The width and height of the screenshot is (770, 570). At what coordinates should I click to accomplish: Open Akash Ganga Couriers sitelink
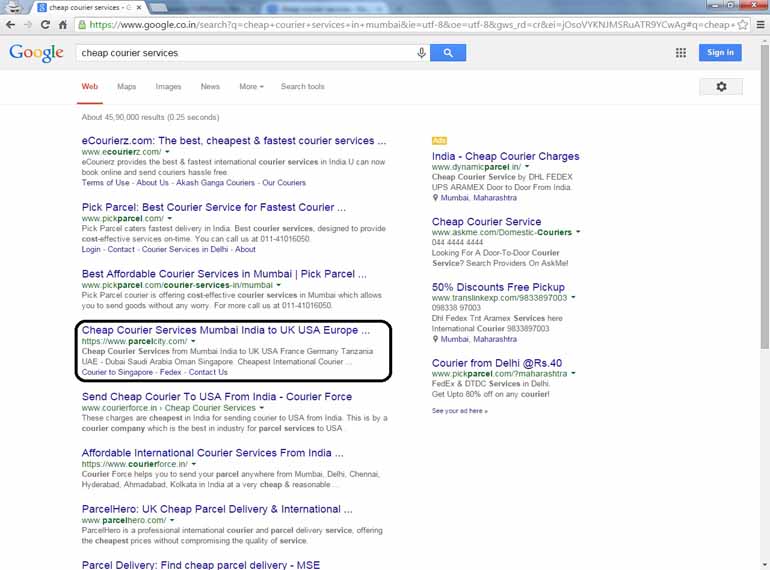pos(215,183)
